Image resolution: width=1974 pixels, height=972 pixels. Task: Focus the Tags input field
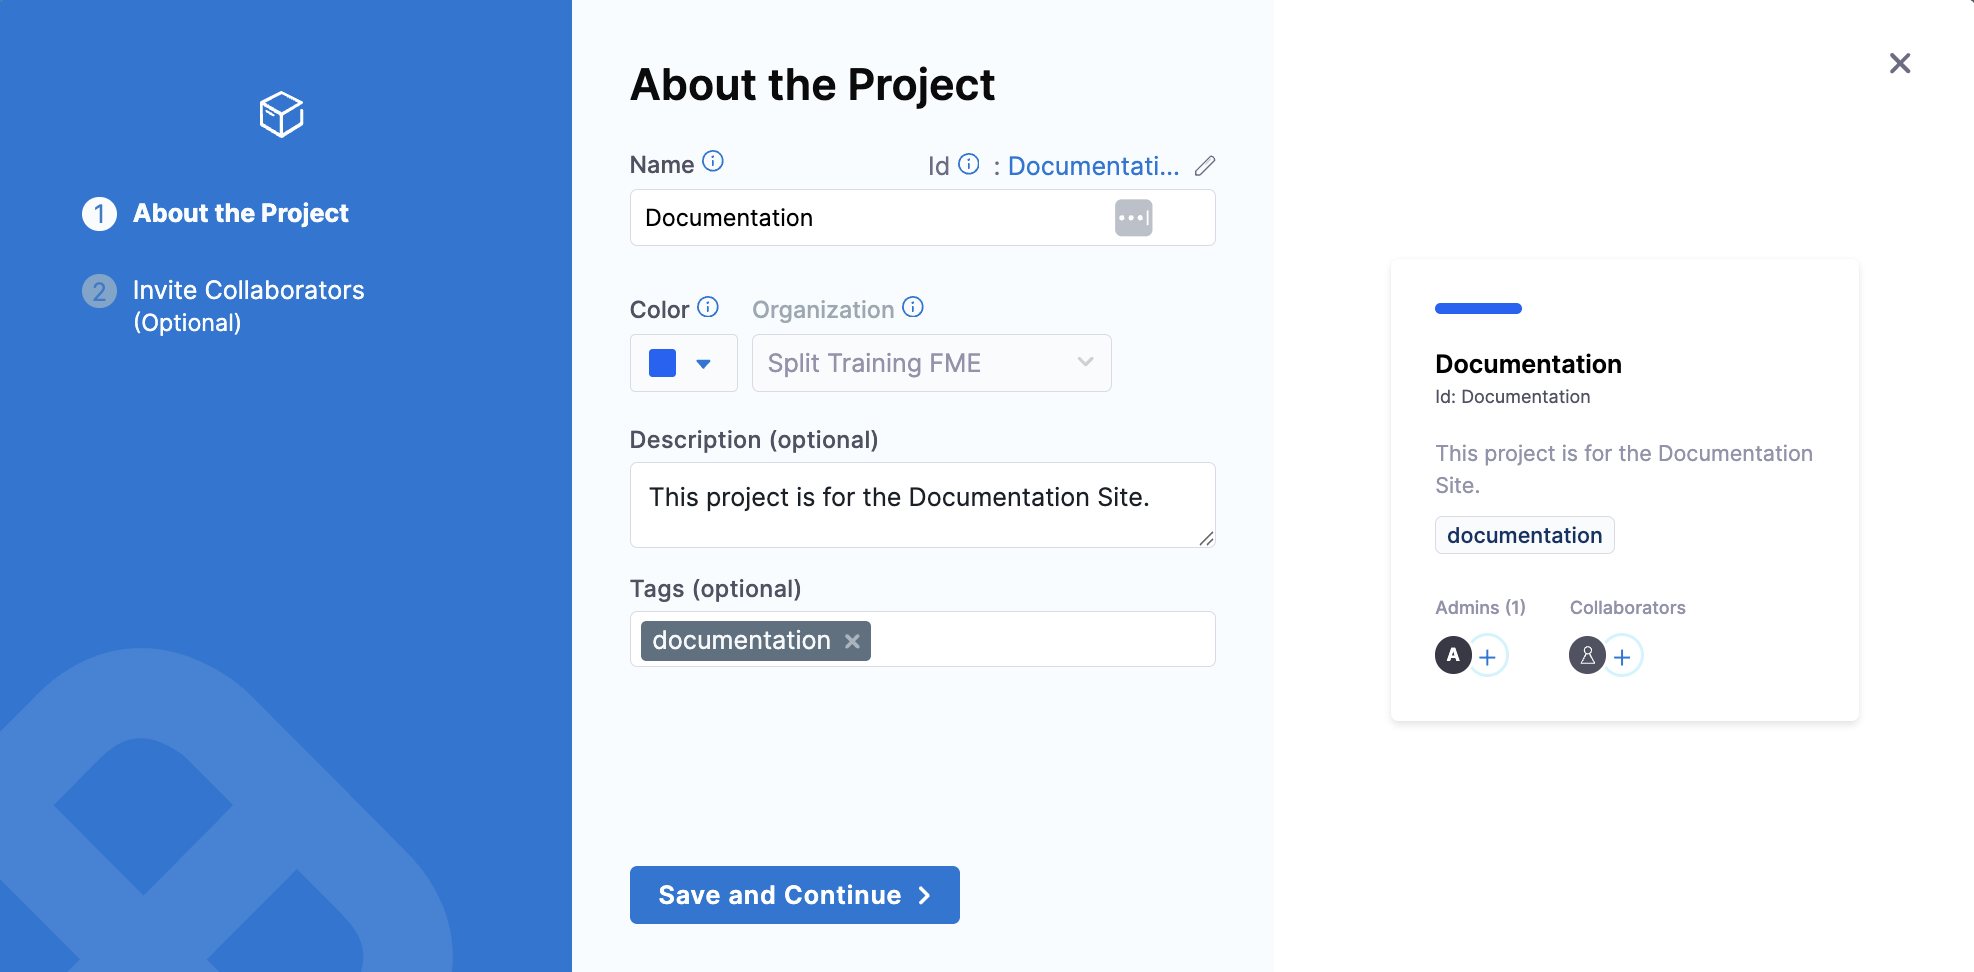pyautogui.click(x=1040, y=640)
